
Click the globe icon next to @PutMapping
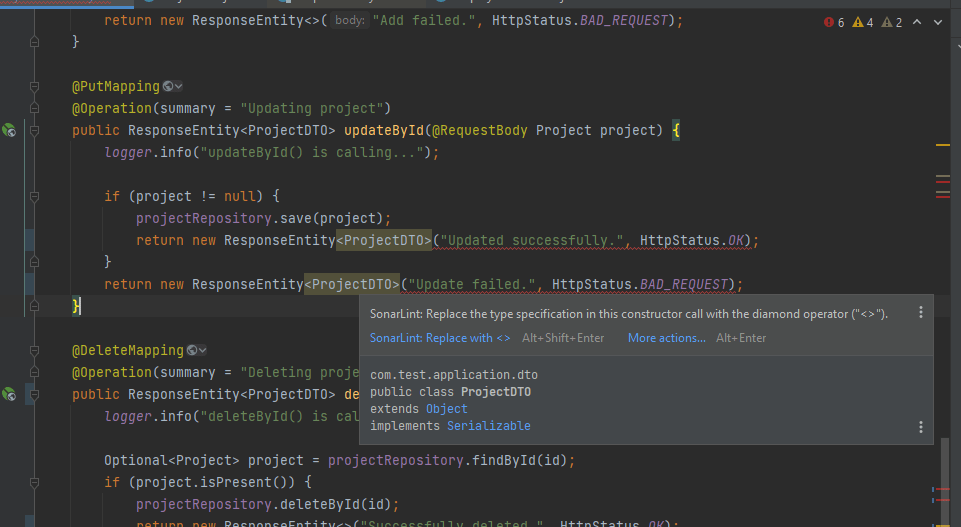167,86
